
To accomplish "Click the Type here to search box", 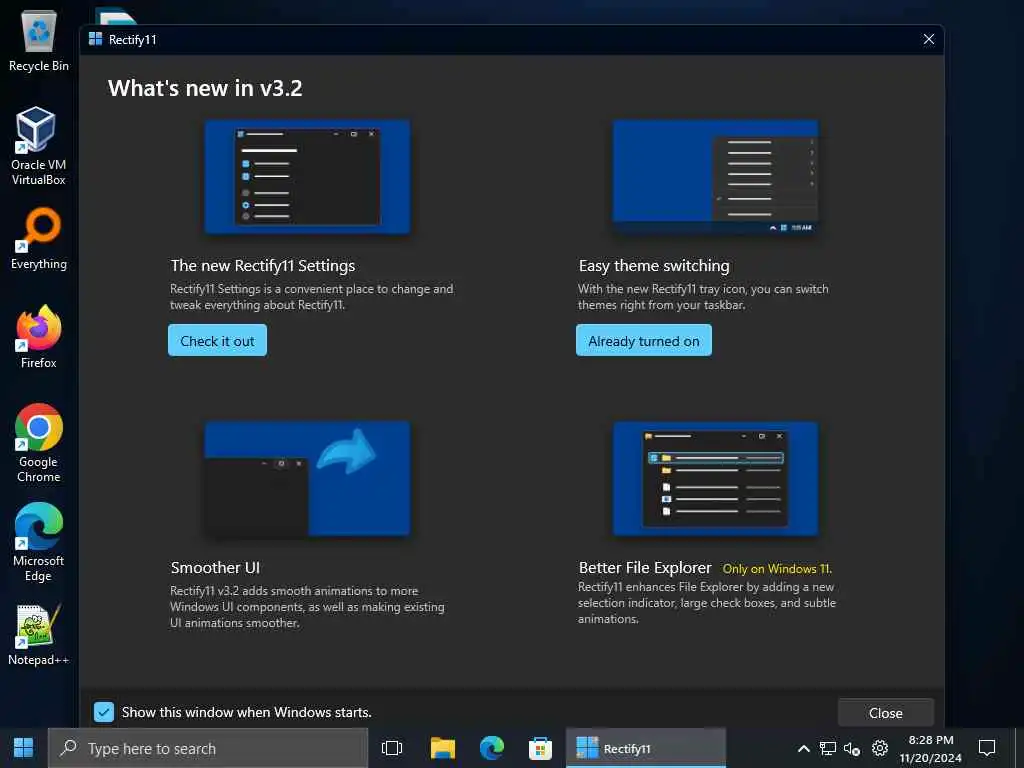I will (208, 748).
